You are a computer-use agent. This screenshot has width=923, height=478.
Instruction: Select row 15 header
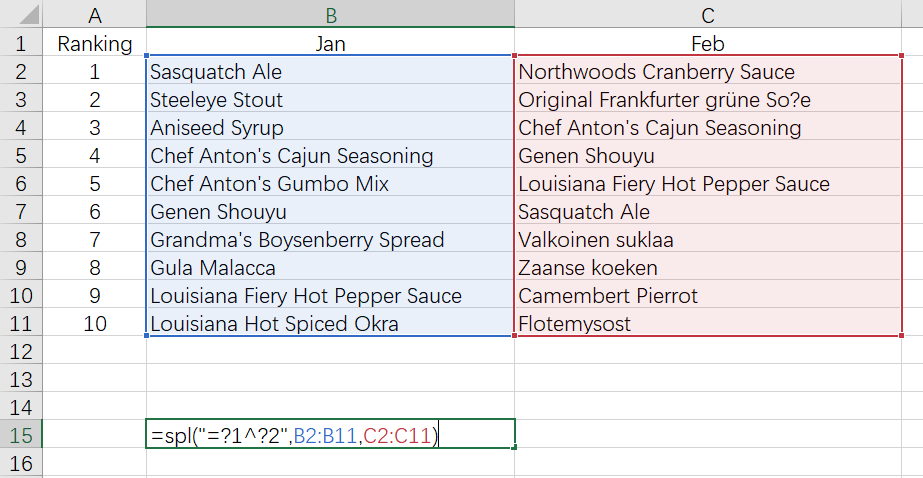click(x=22, y=435)
